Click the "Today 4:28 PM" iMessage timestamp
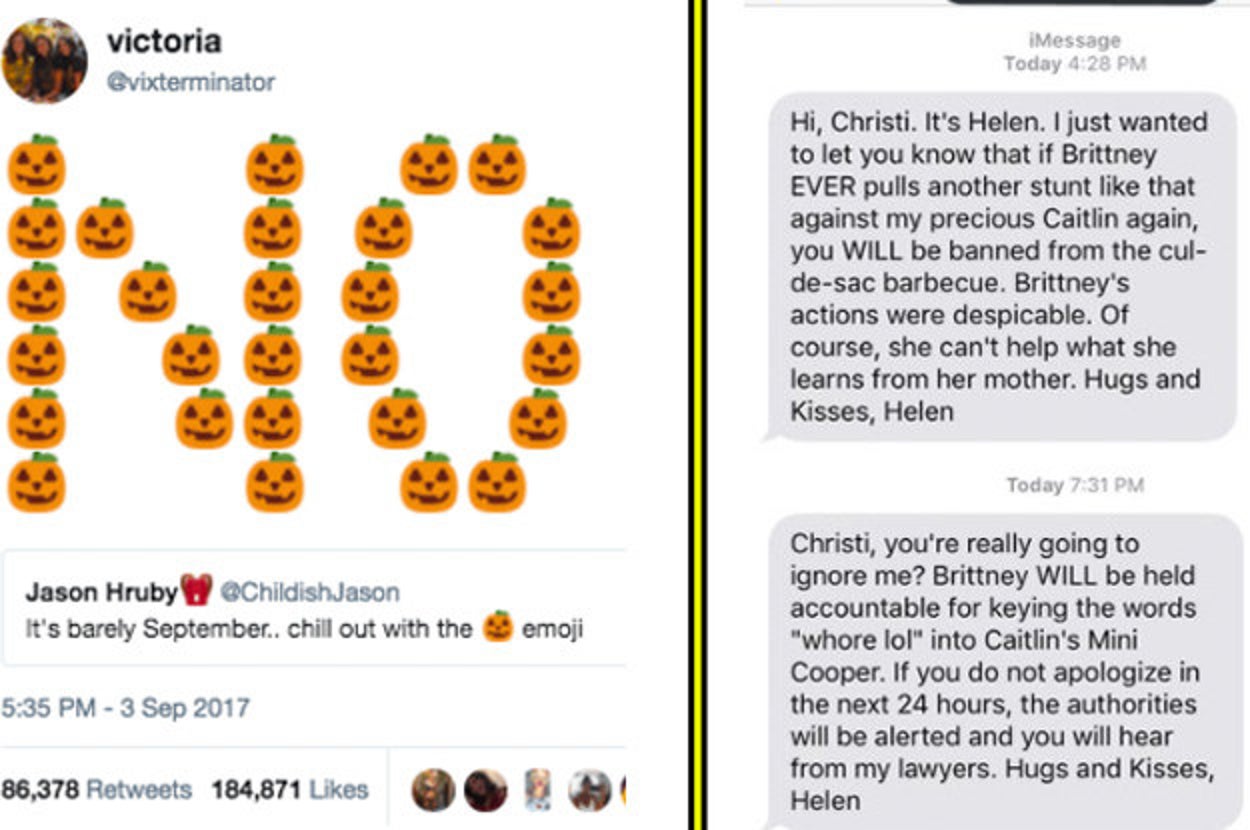 pos(1075,63)
